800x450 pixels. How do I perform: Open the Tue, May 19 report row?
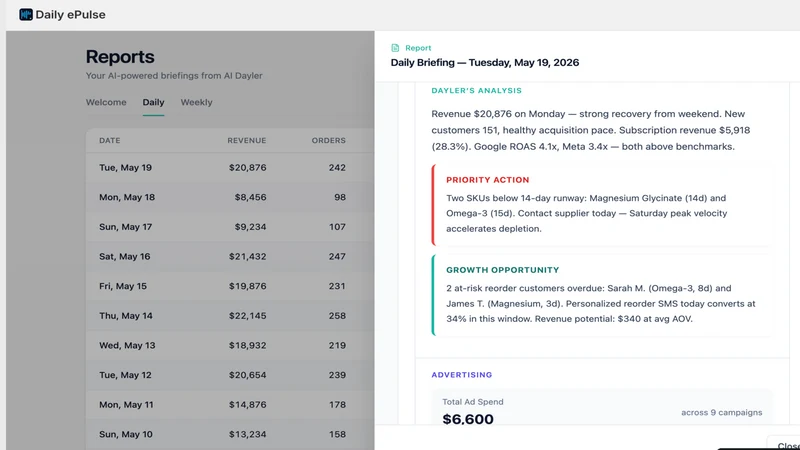point(230,167)
